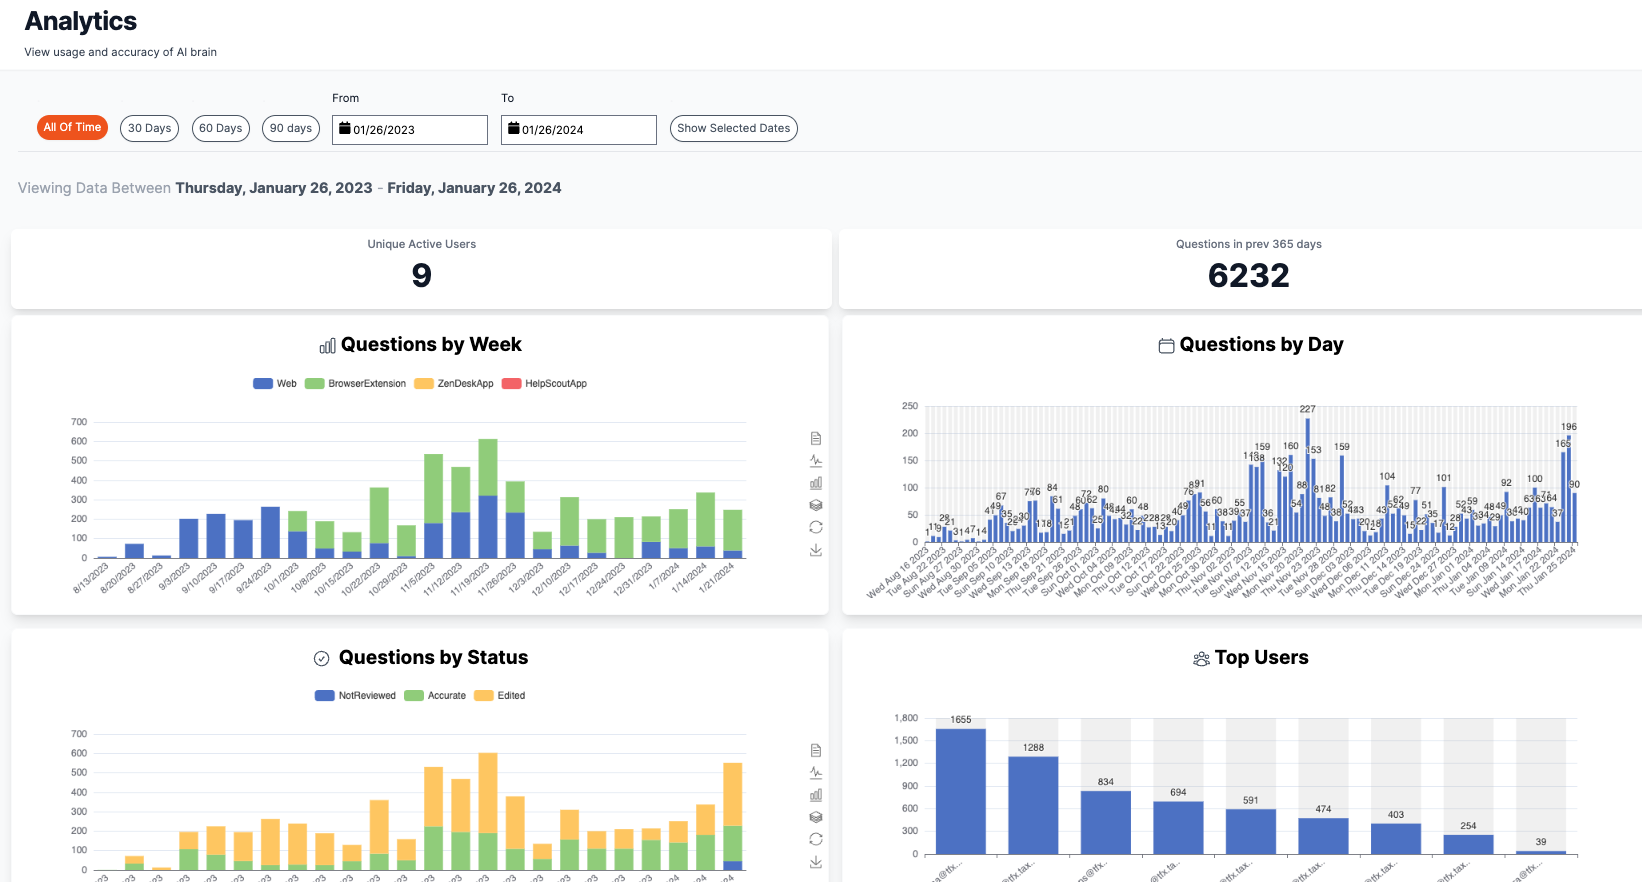
Task: Click the top user bar showing 1655
Action: (960, 790)
